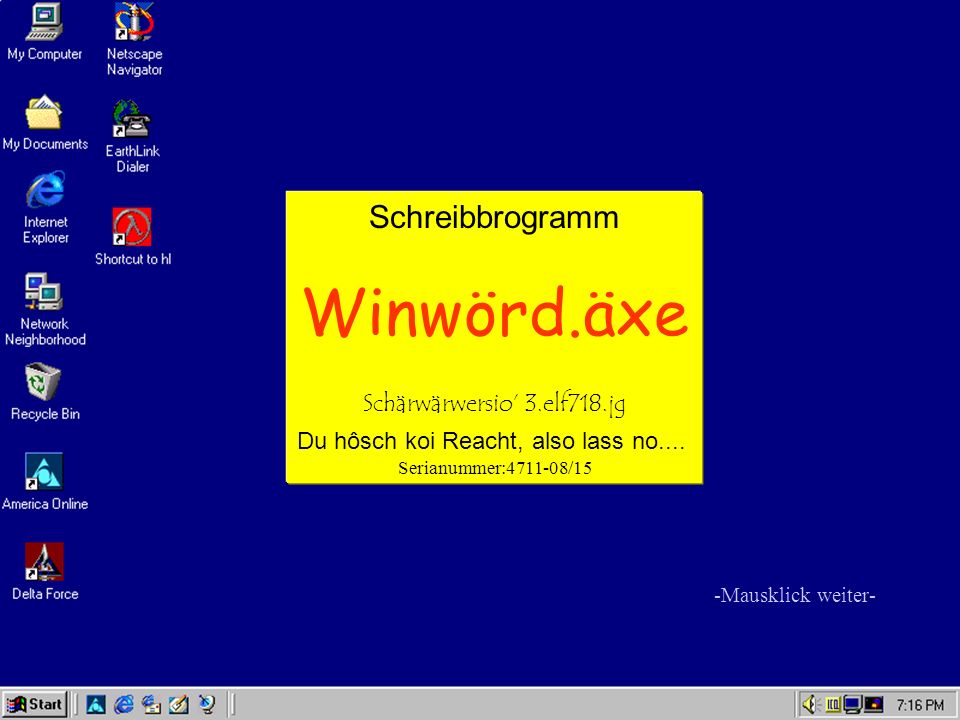Click the 7:16 PM clock
This screenshot has height=720, width=960.
point(920,705)
